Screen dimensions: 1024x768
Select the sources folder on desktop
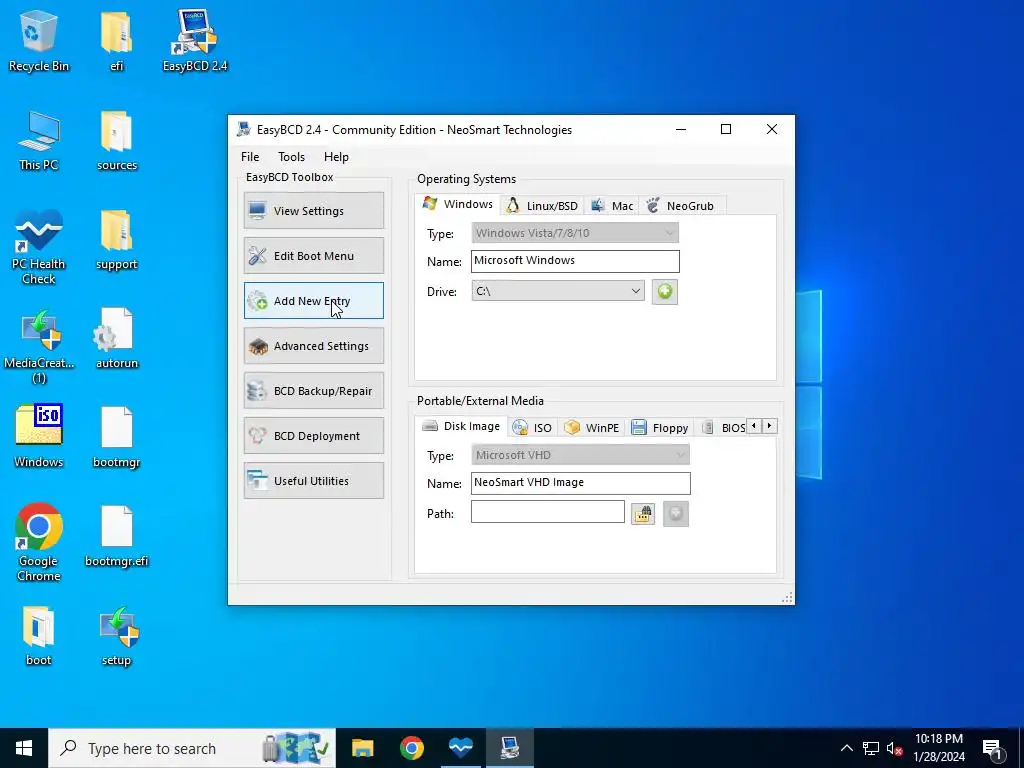116,140
